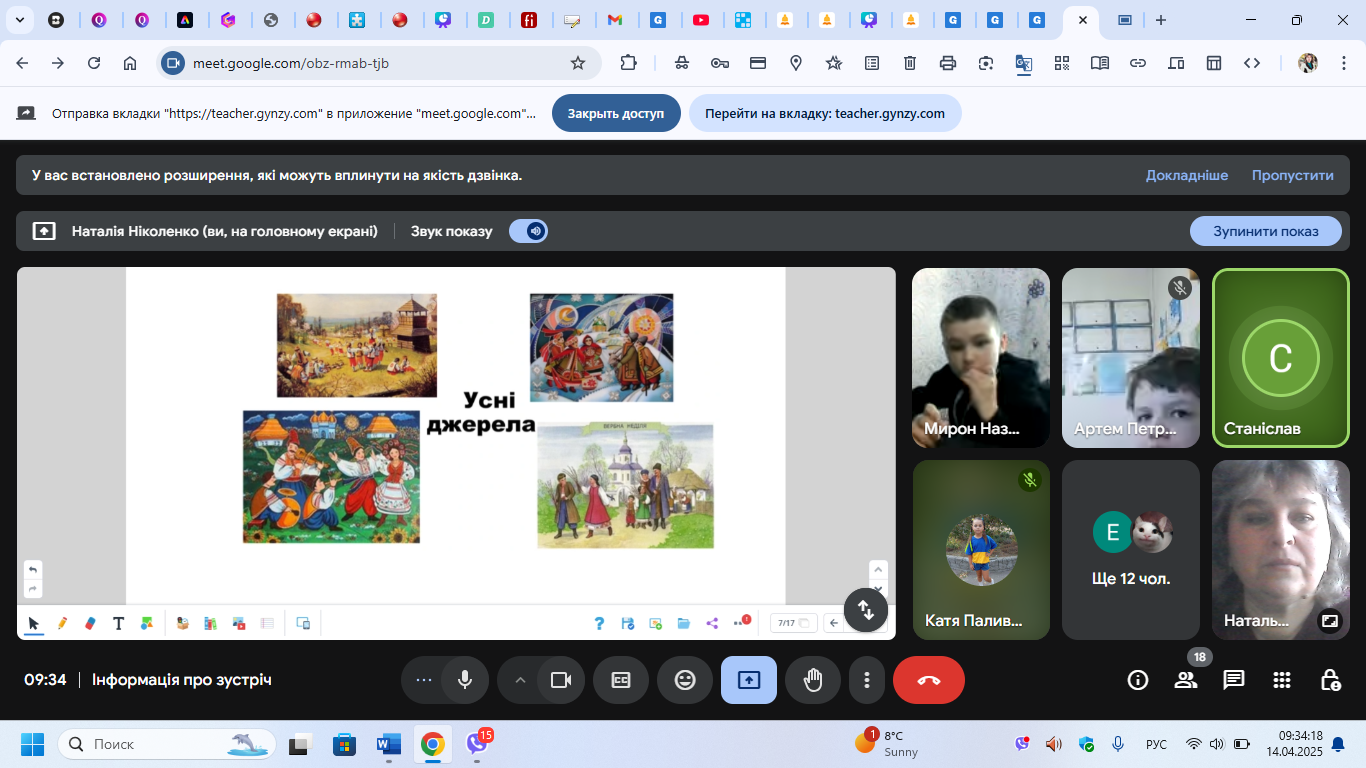Click the Докладніше link

click(x=1187, y=175)
